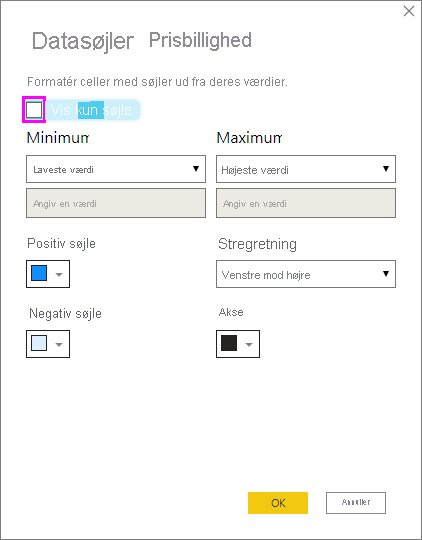
Task: Open the Positiv søjle color picker arrow
Action: pyautogui.click(x=59, y=274)
